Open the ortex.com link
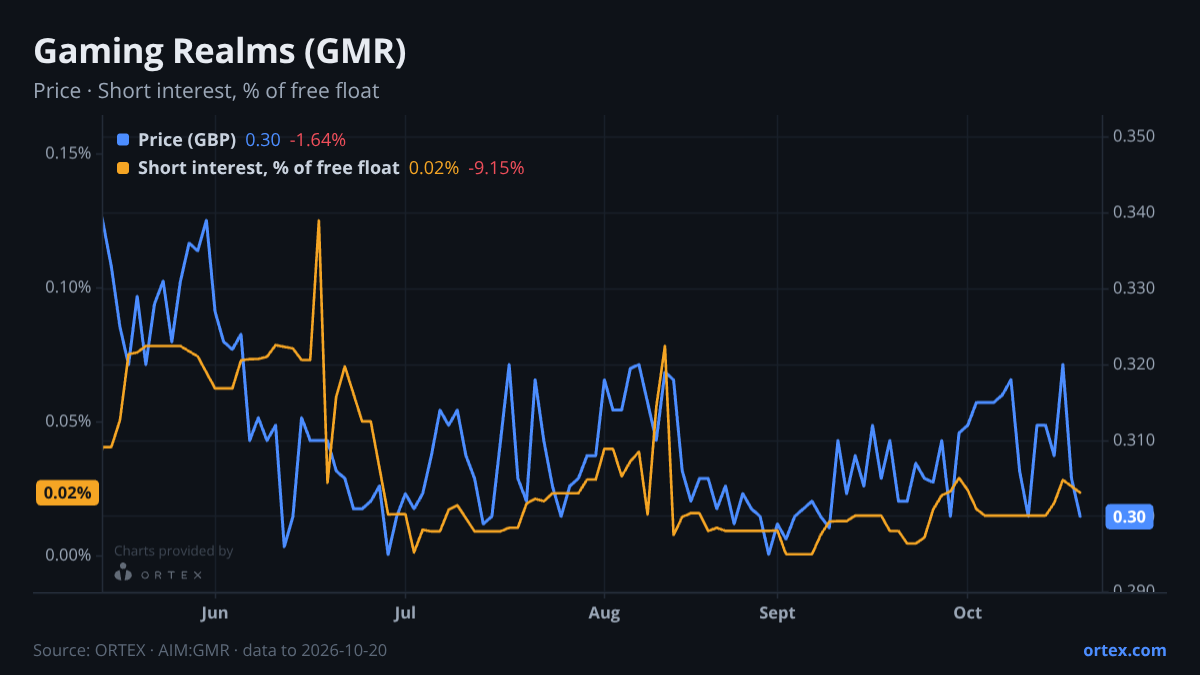The image size is (1200, 675). point(1124,650)
